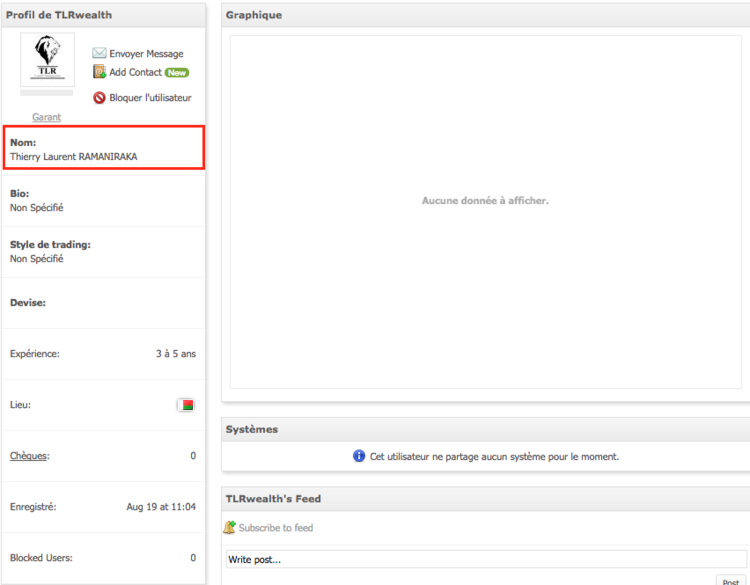Click the name Thierry Laurent RAMANIRAKA
The height and width of the screenshot is (585, 750).
click(73, 157)
